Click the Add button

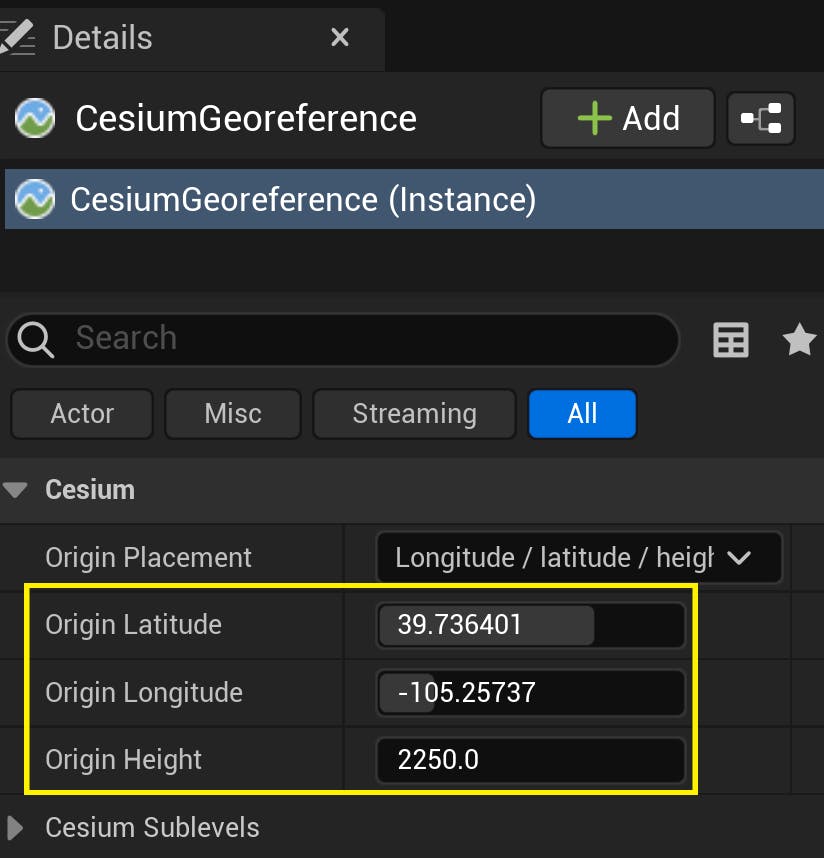[628, 117]
